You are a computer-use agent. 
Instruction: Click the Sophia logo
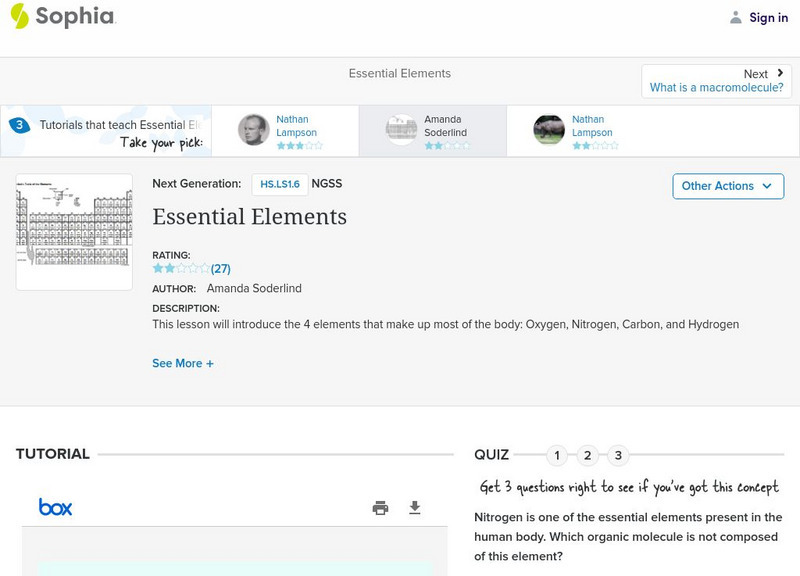(x=62, y=16)
